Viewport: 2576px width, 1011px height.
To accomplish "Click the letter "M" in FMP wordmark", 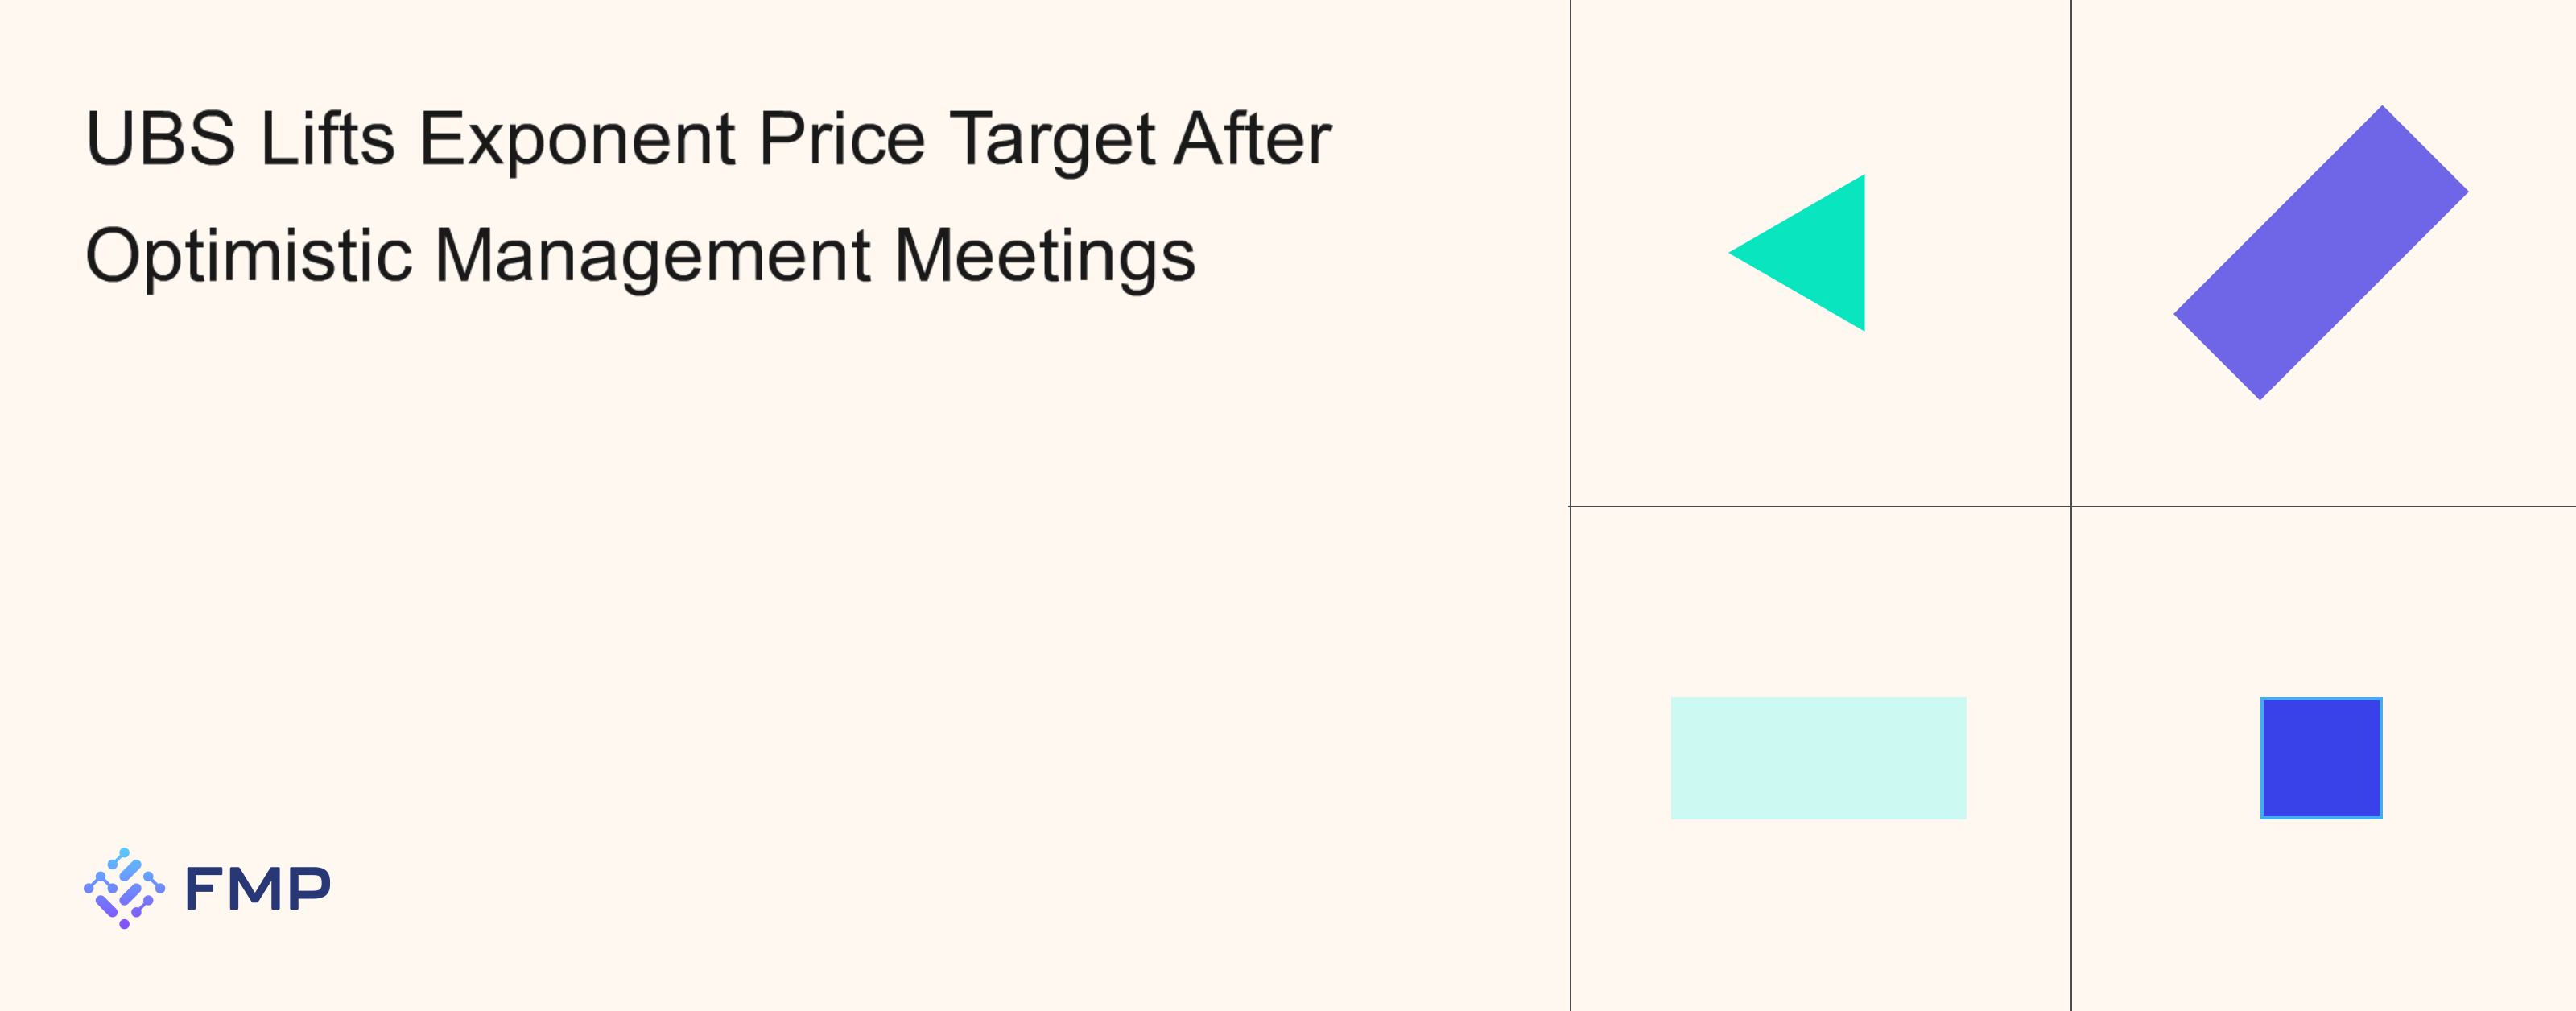I will (x=257, y=889).
